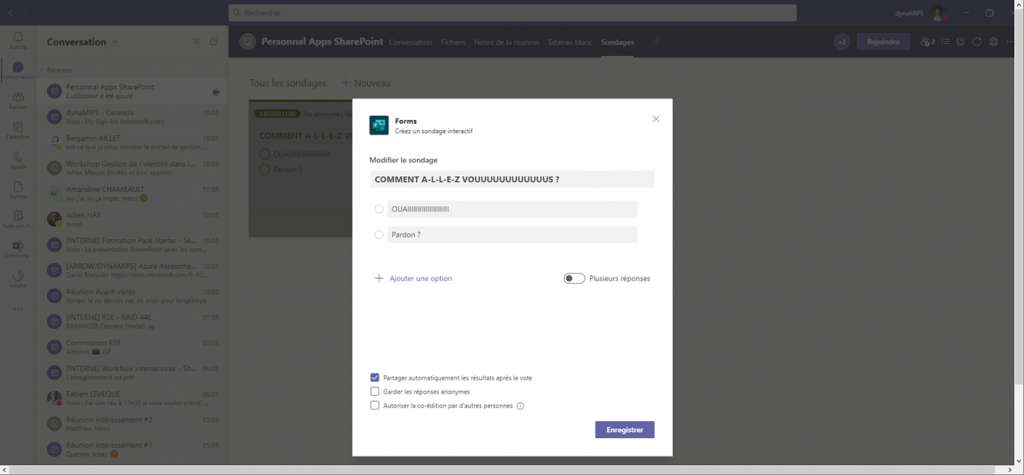Select the Conversation icon in the sidebar

(18, 68)
